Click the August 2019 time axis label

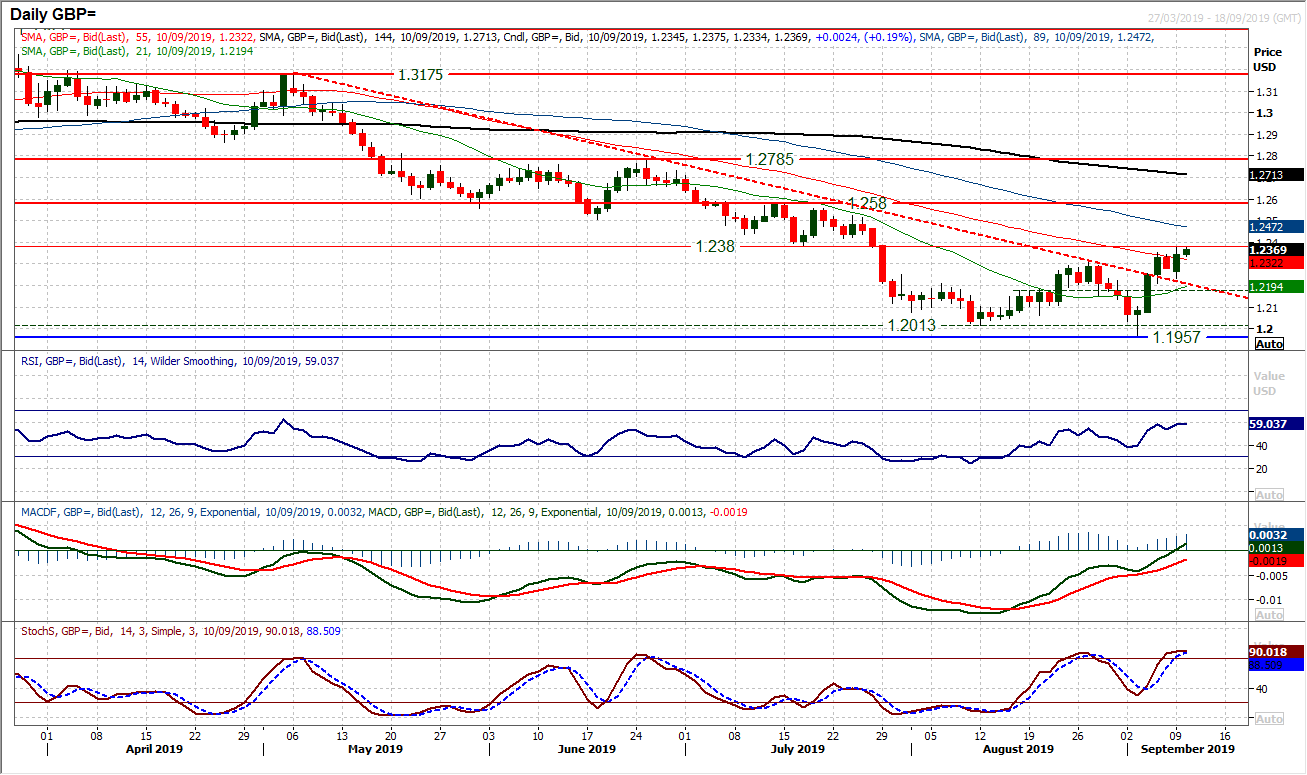click(1018, 748)
